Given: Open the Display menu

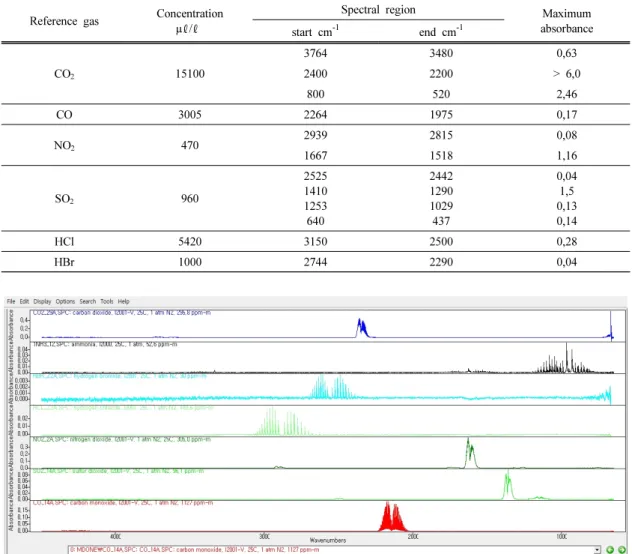Looking at the screenshot, I should click(42, 301).
